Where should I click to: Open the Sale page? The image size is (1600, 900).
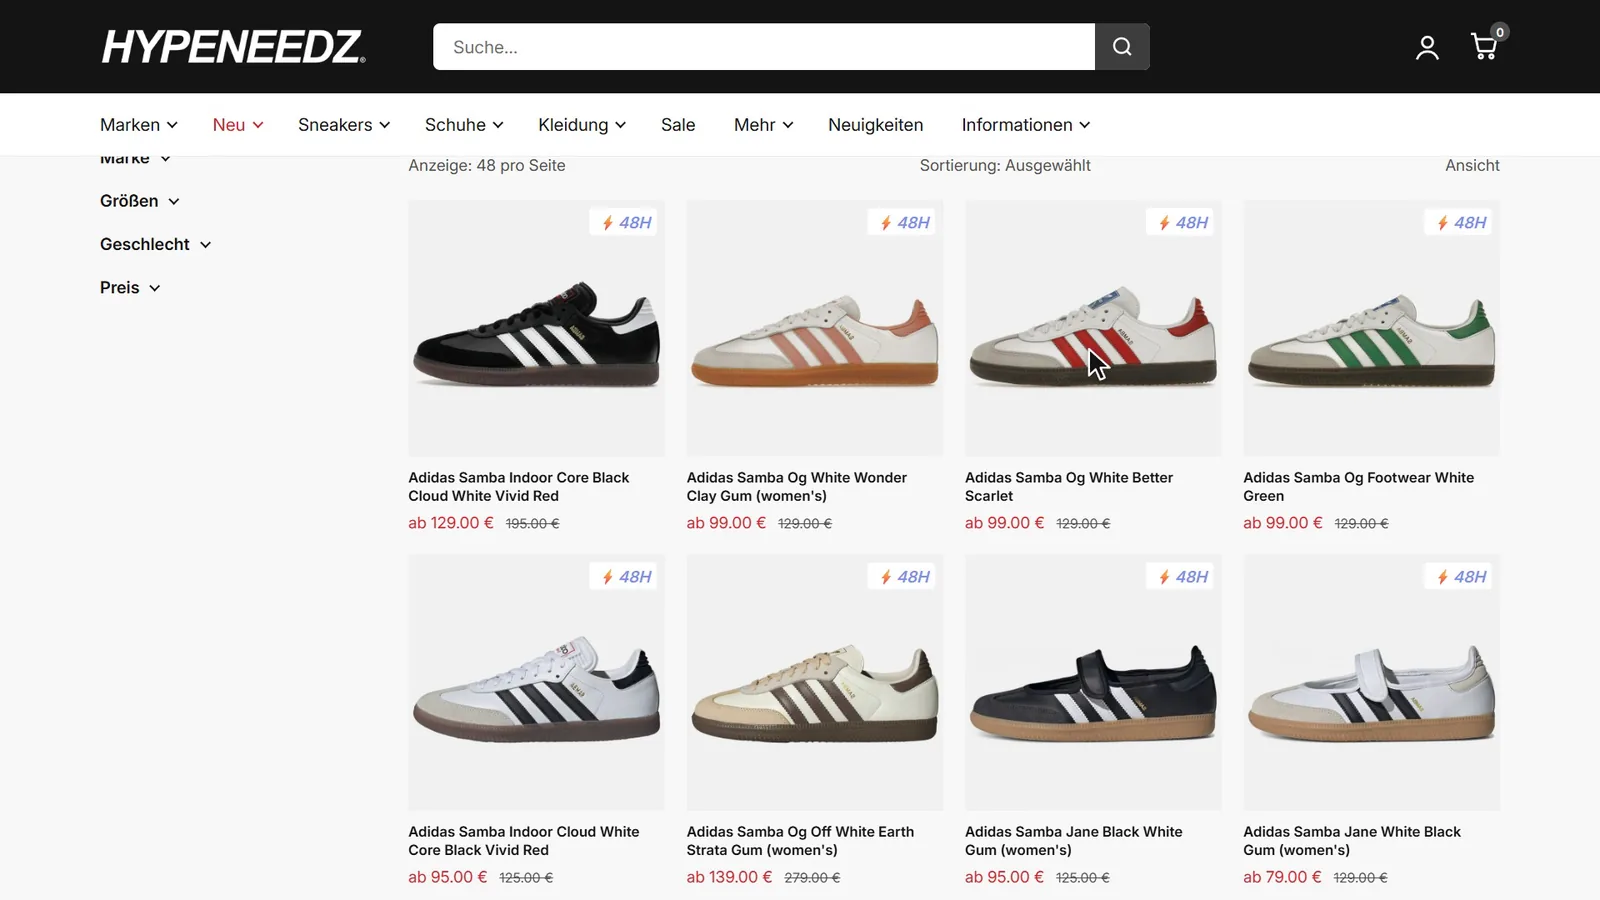click(678, 125)
